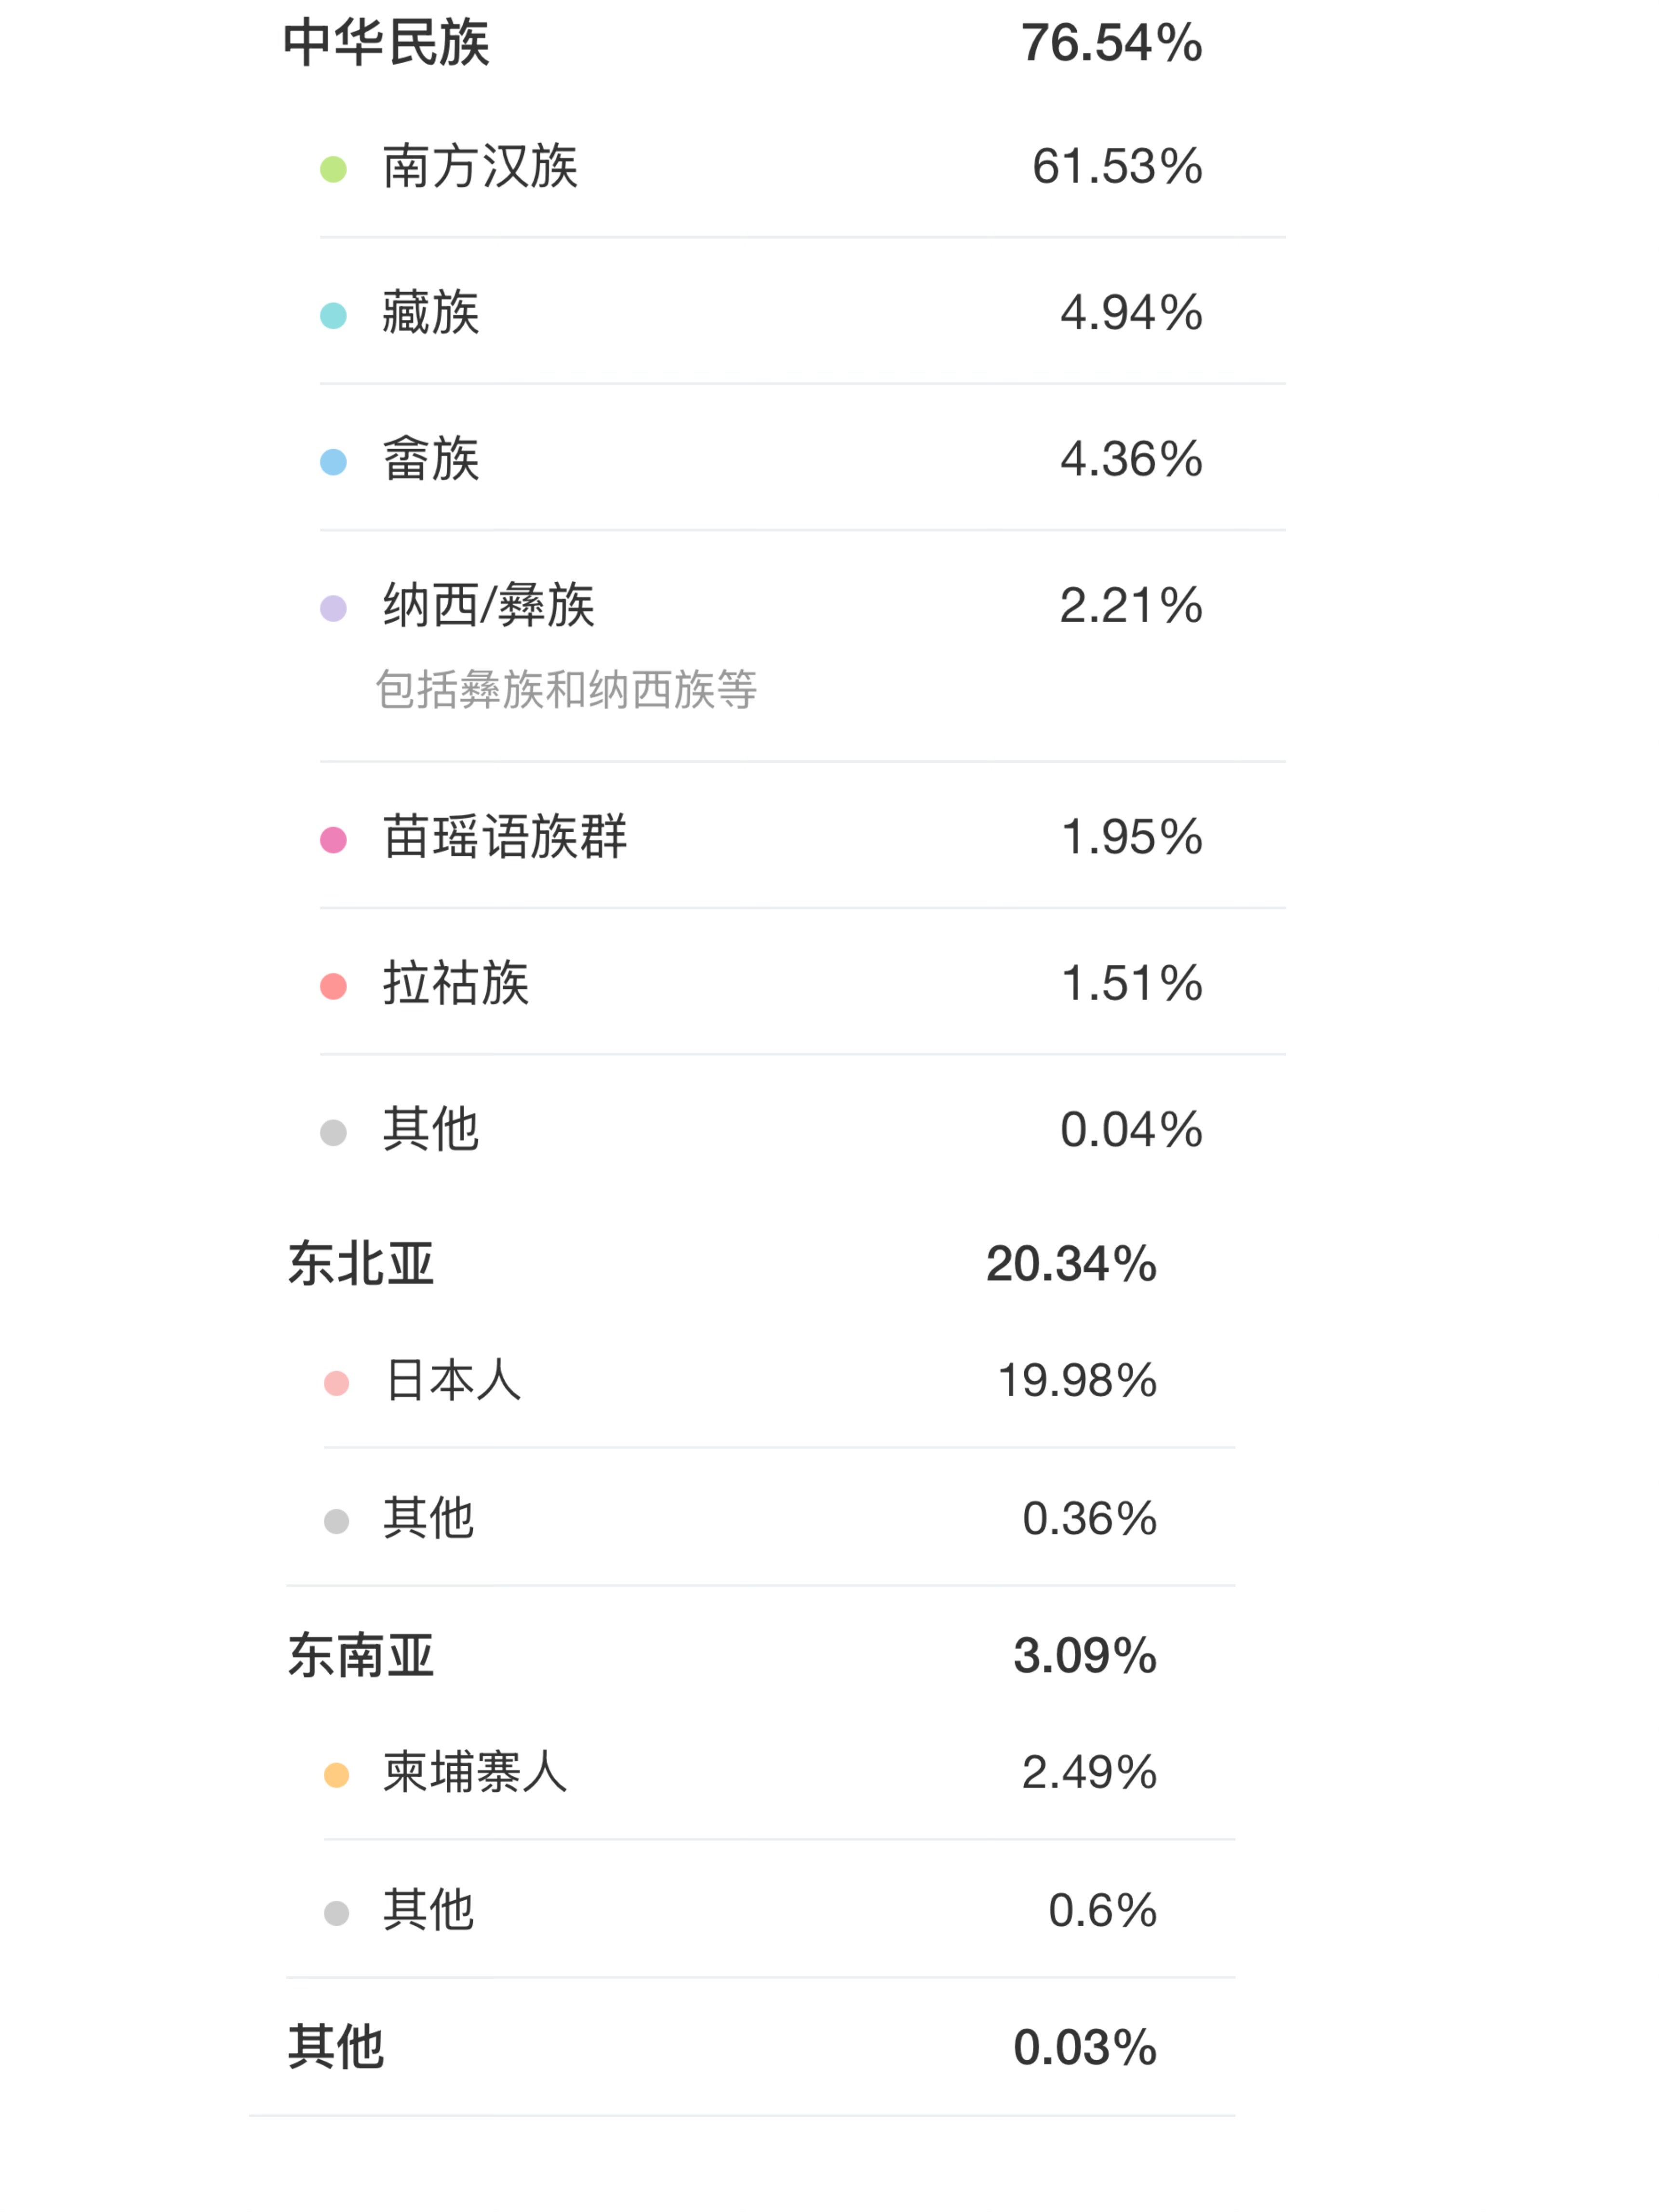Select the 东南亚 category heading

point(361,1656)
